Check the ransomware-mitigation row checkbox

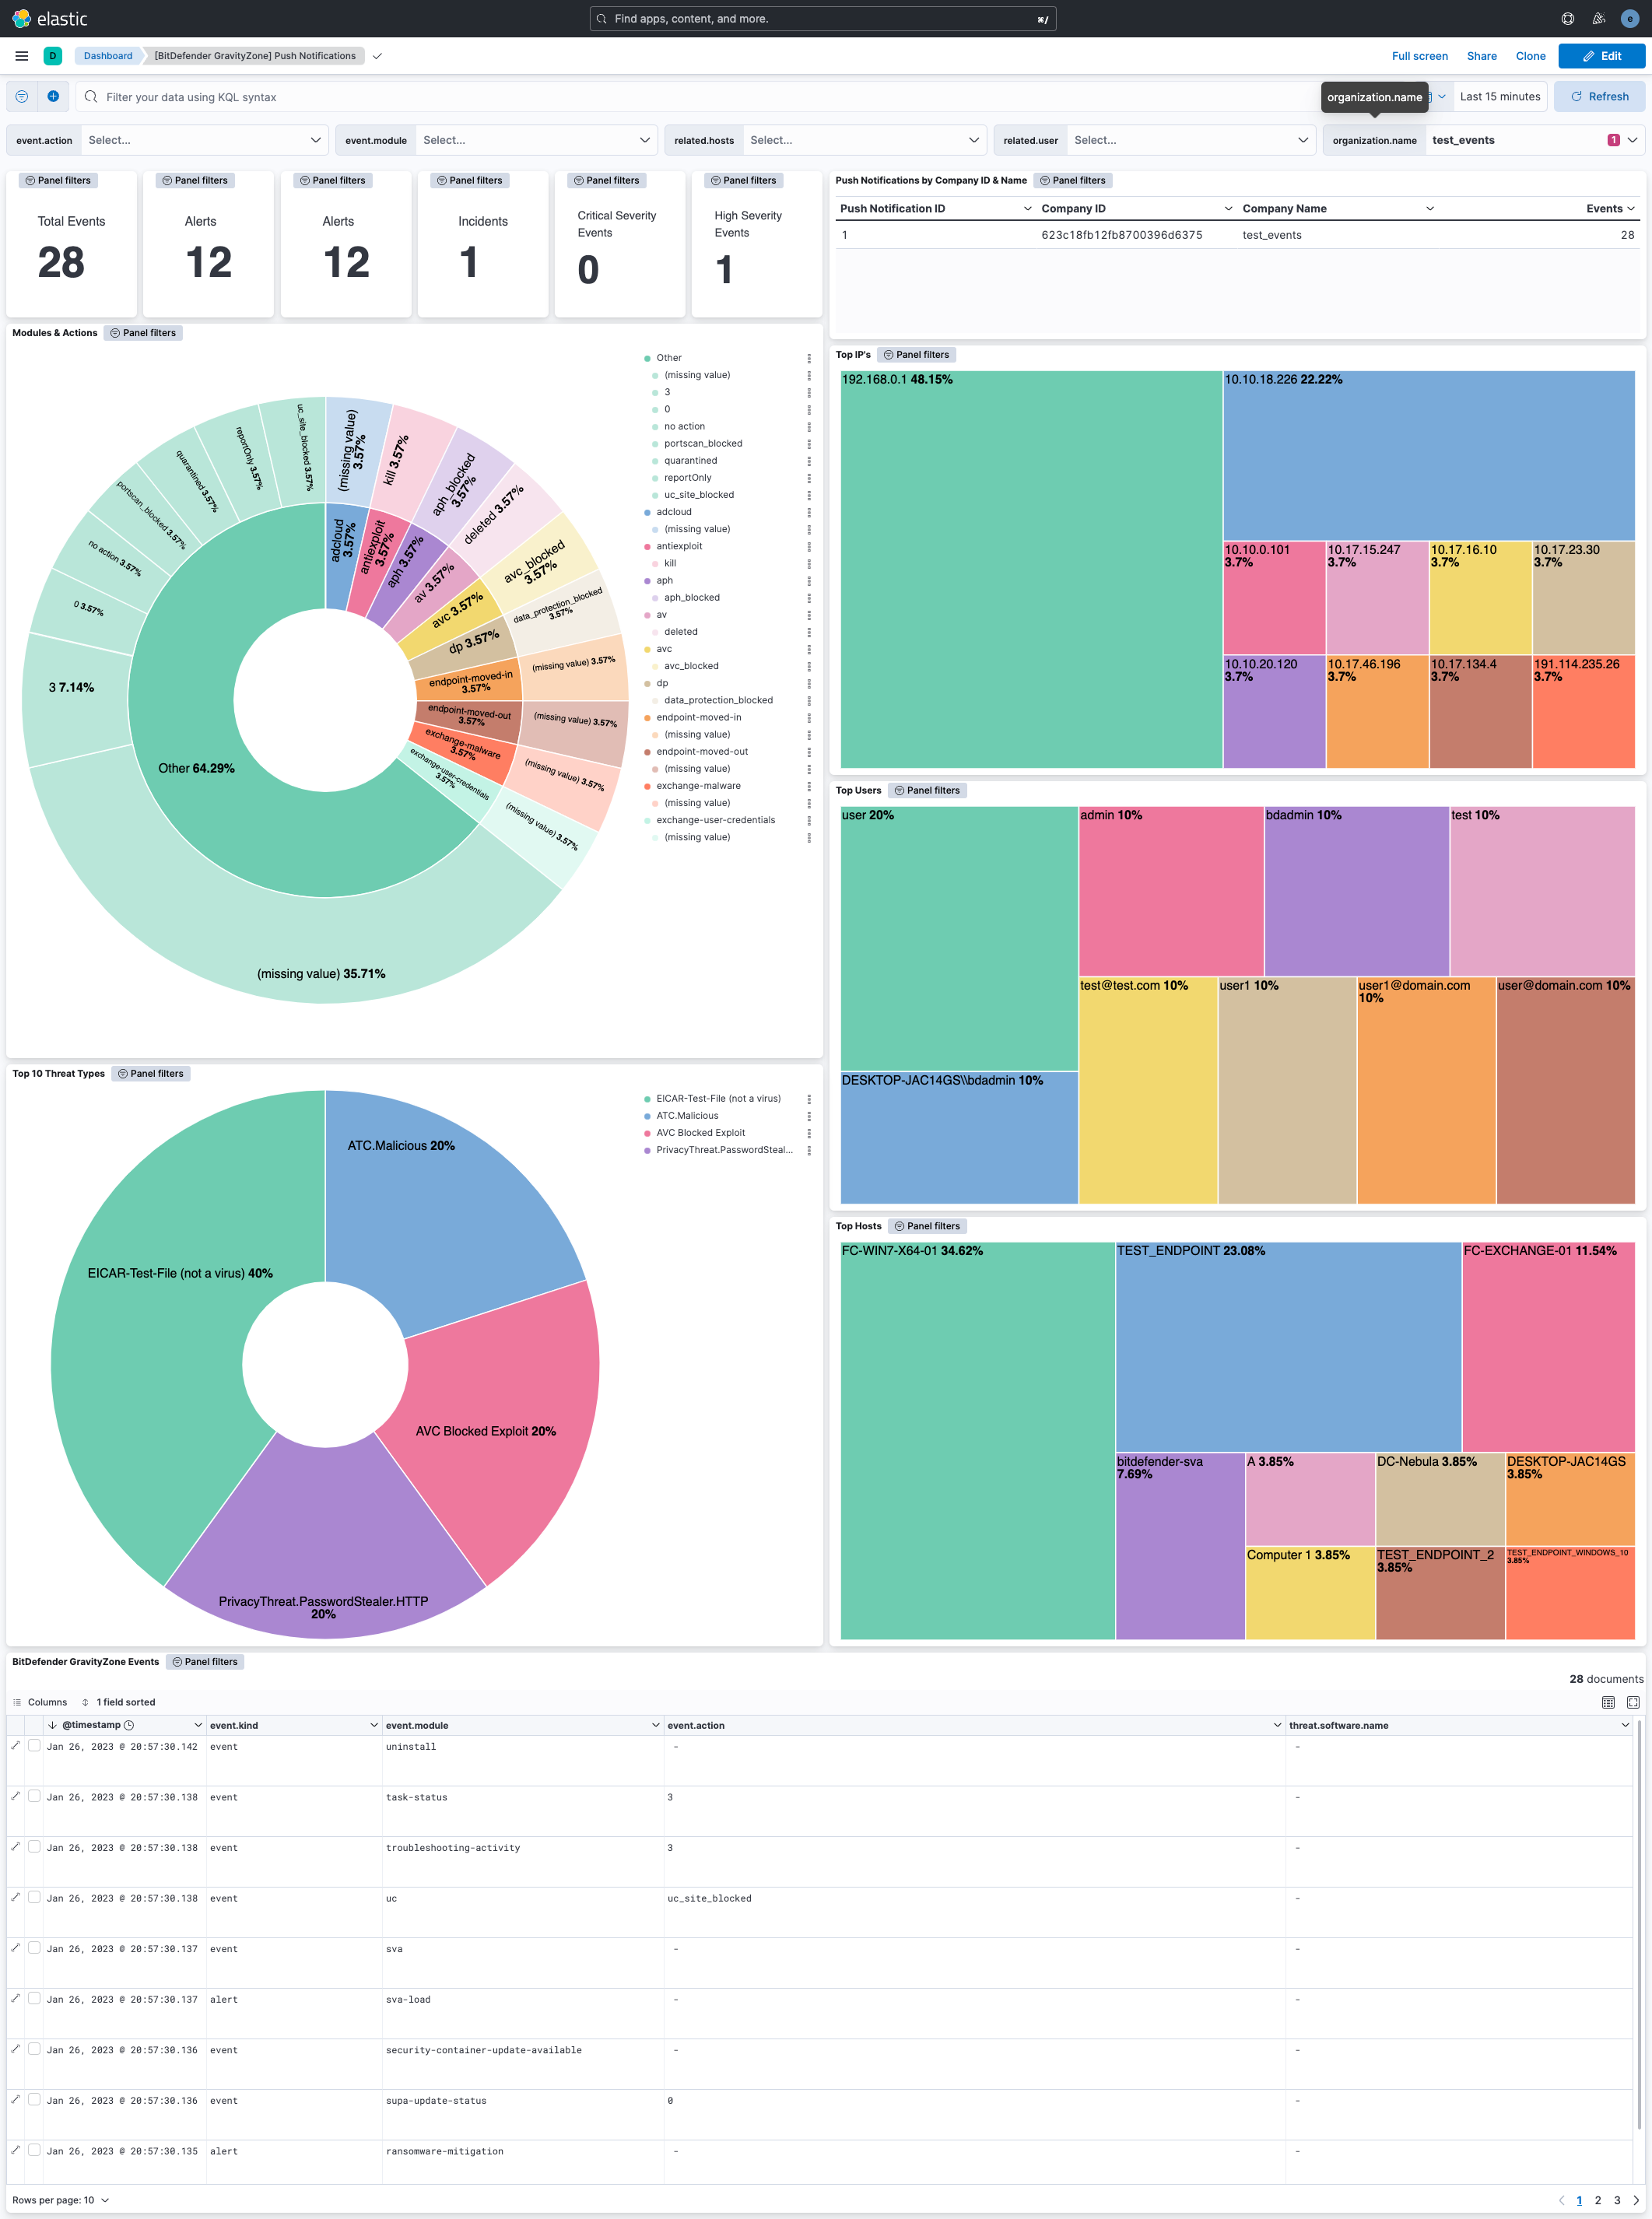(34, 2151)
